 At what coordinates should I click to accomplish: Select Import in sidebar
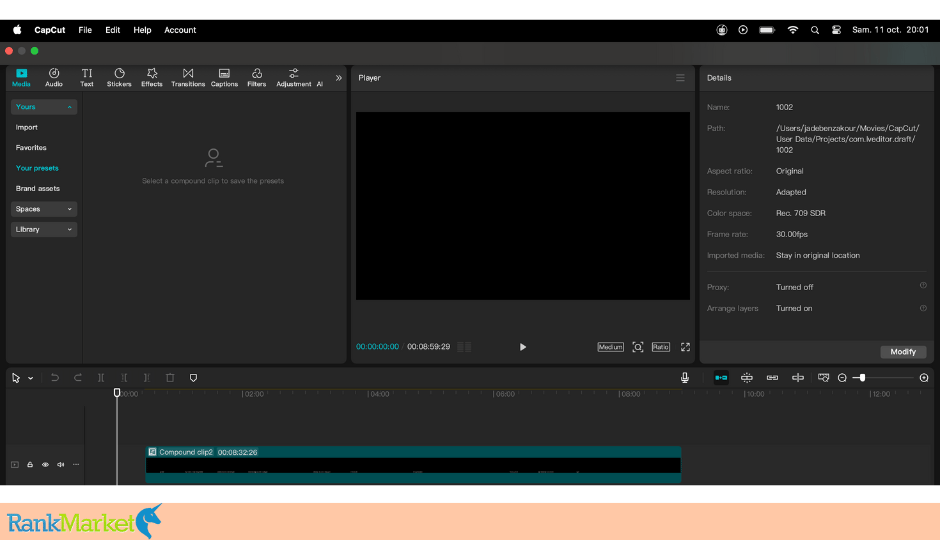click(x=26, y=127)
